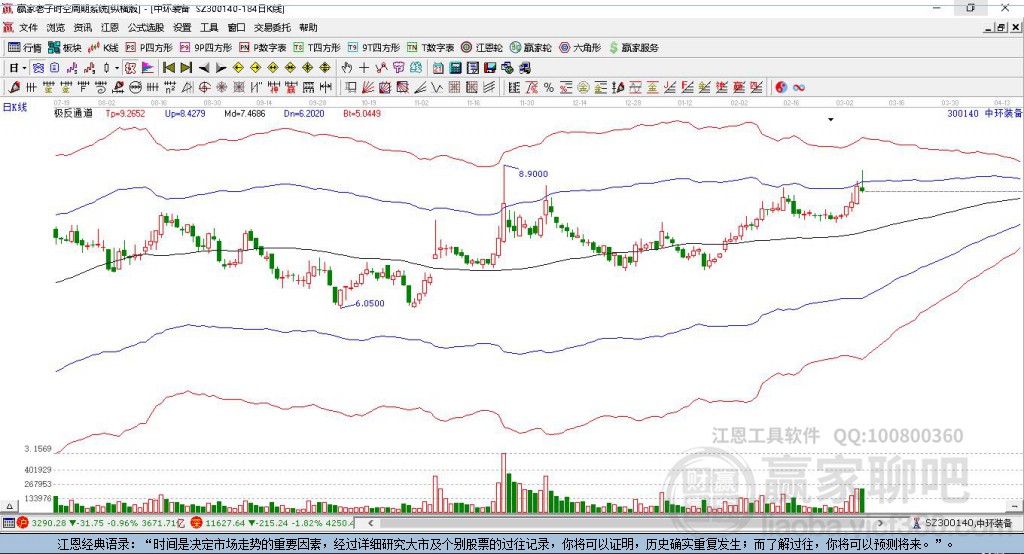Screen dimensions: 1024x554
Task: Click the 日K线 label
Action: [15, 107]
